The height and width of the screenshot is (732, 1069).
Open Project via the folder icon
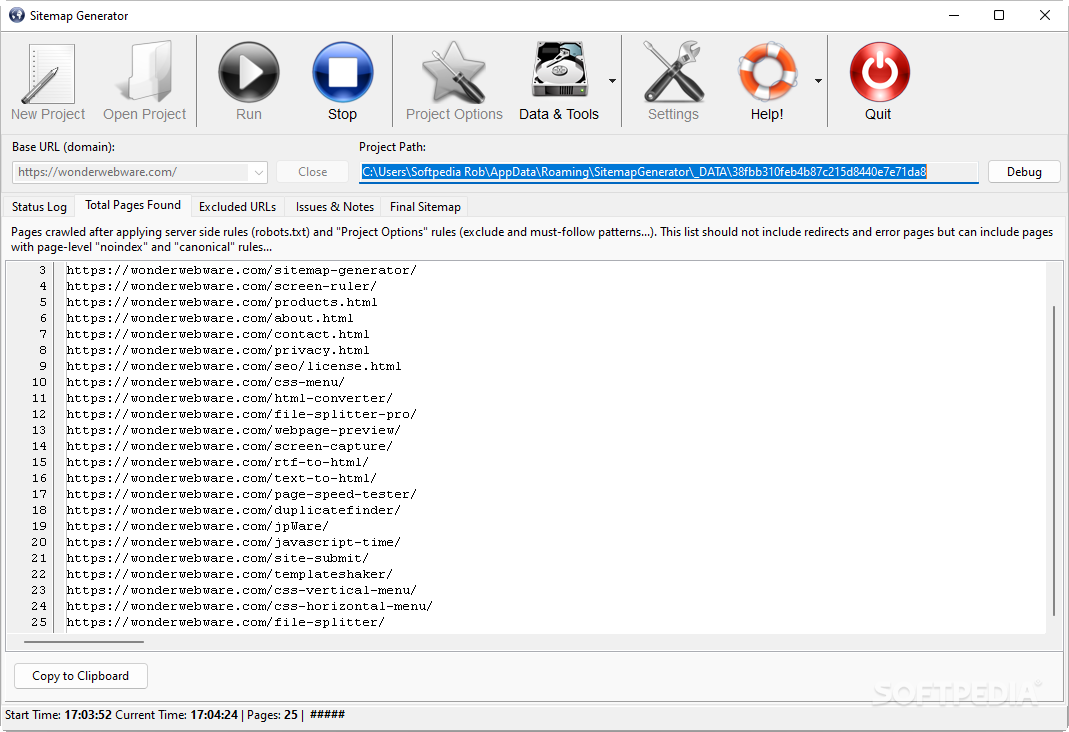(x=145, y=72)
